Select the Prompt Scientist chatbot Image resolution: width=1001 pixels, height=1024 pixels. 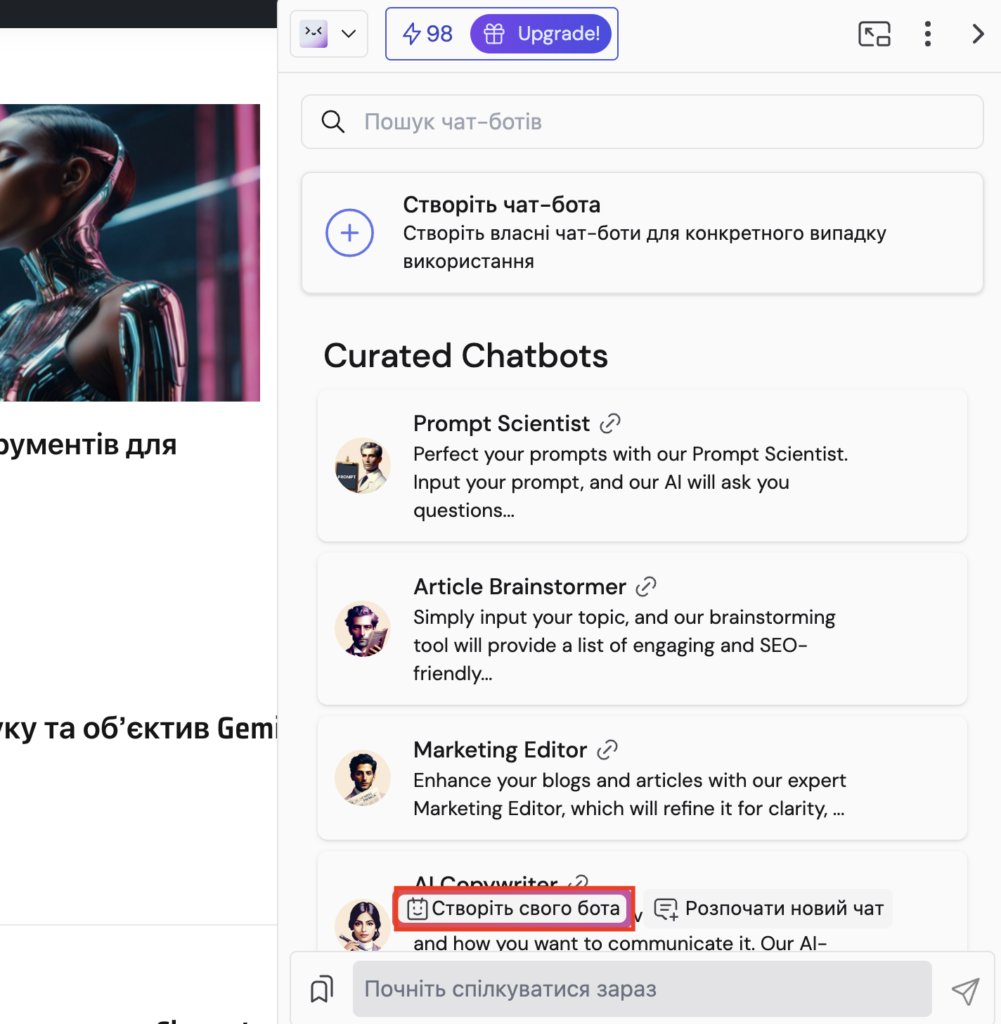[x=642, y=466]
